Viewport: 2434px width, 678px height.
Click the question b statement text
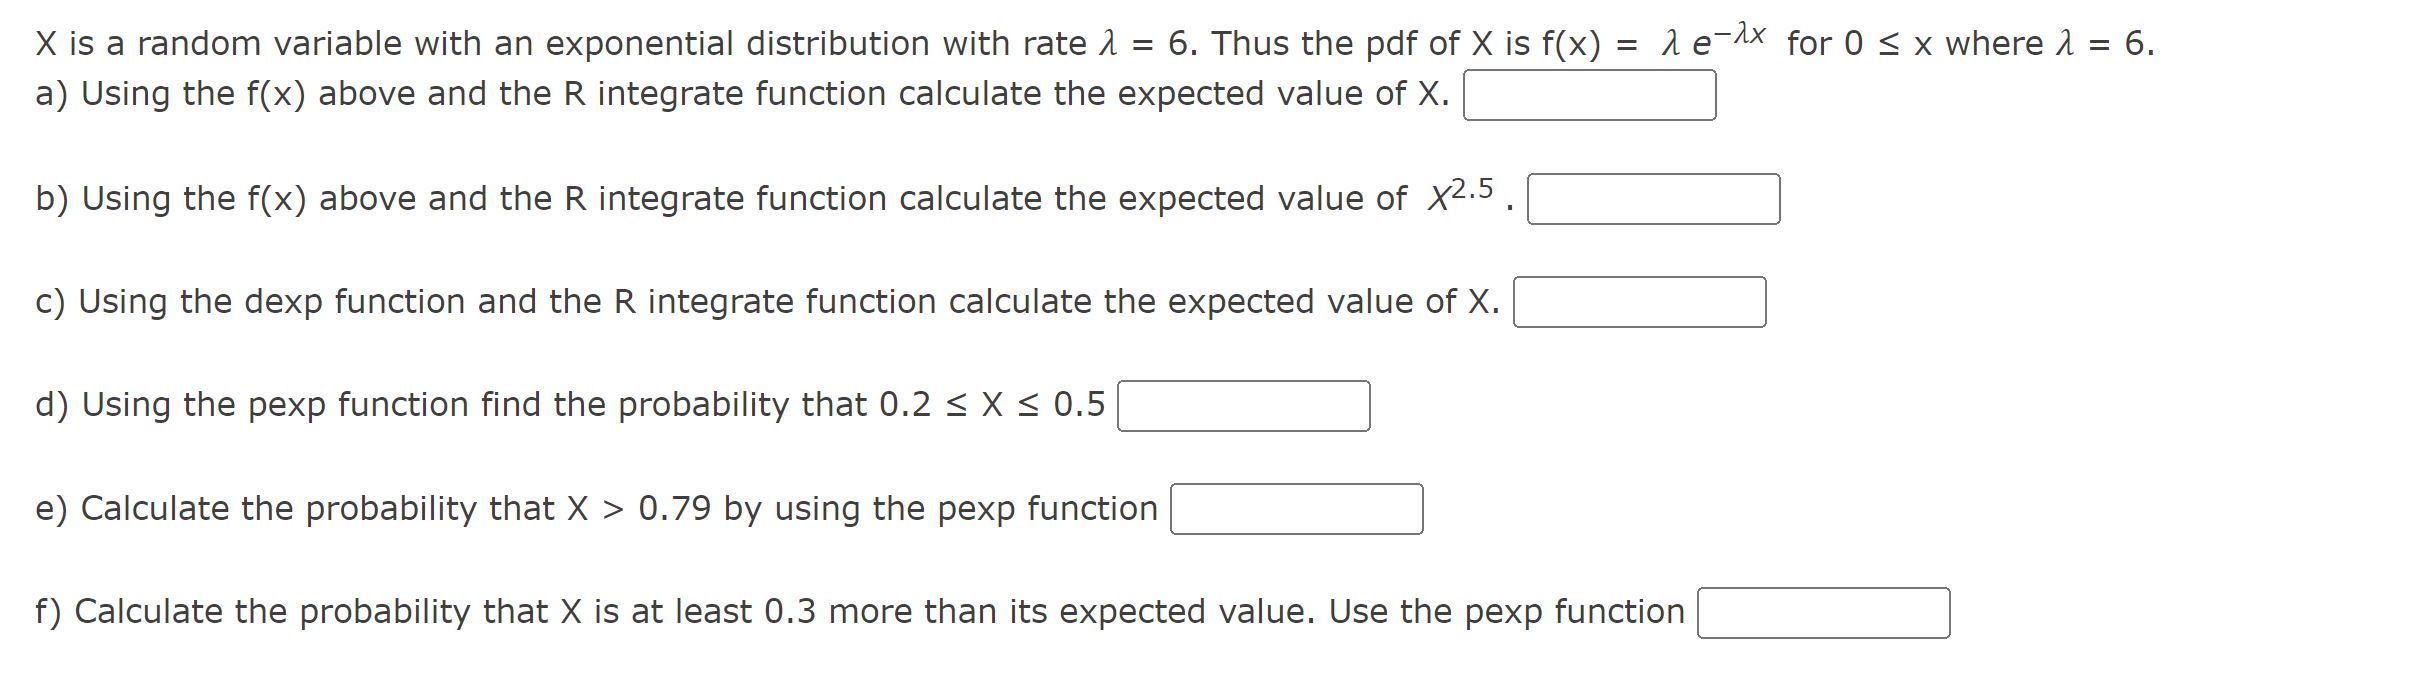click(x=700, y=197)
